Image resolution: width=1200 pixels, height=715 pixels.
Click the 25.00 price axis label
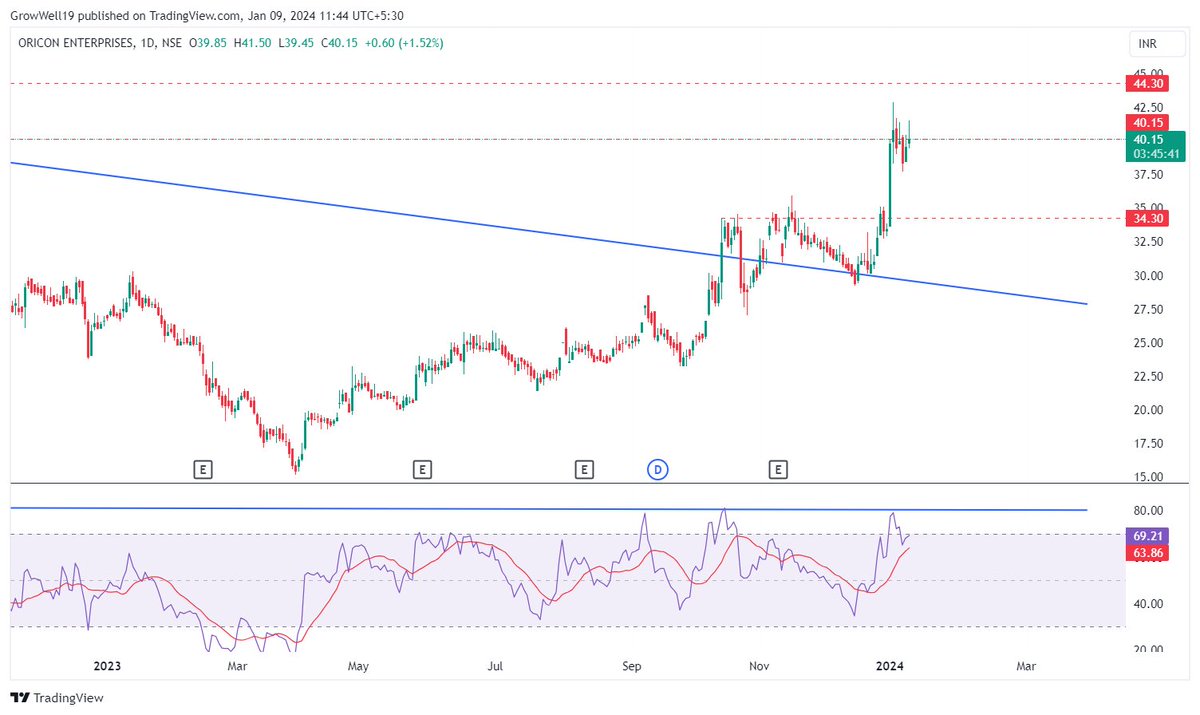click(1150, 343)
